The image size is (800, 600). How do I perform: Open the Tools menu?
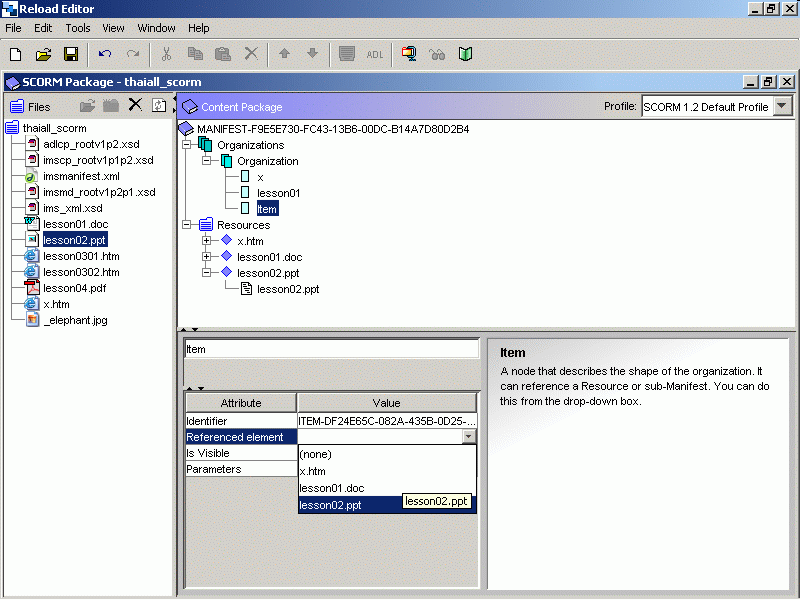(x=77, y=28)
